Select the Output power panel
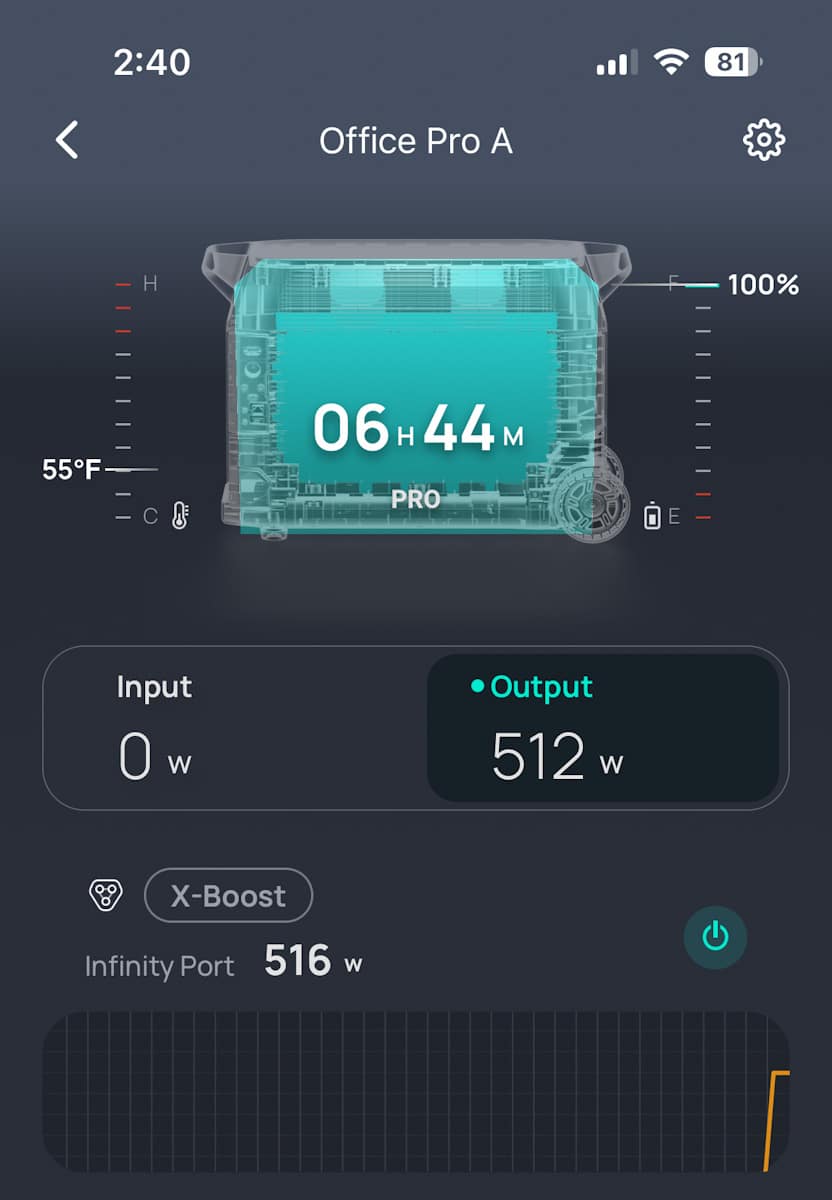This screenshot has width=832, height=1200. click(x=603, y=728)
